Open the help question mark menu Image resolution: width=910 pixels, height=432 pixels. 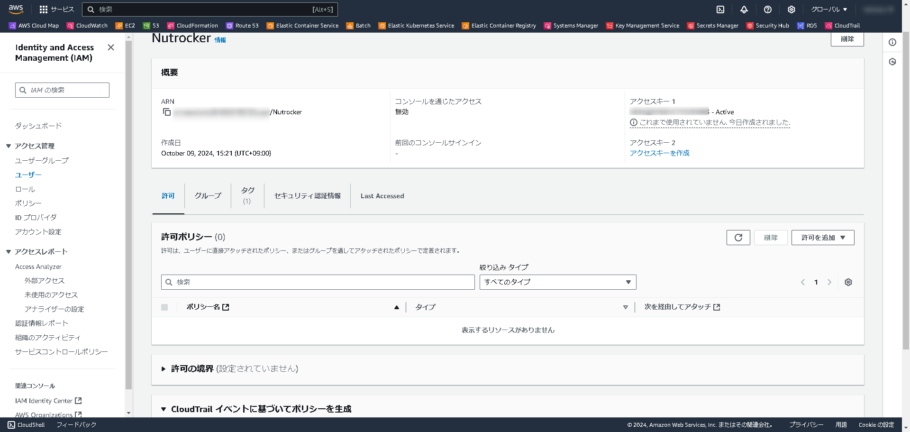point(767,9)
